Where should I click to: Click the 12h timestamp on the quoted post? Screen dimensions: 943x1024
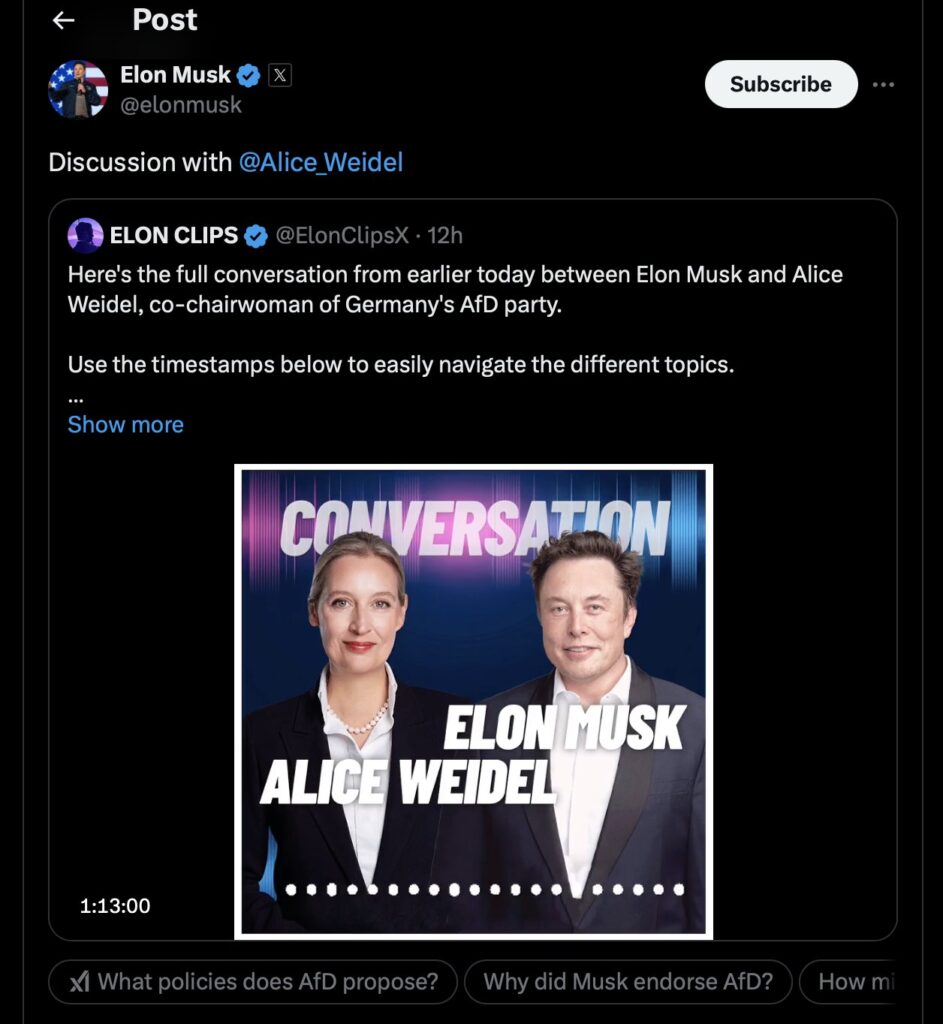(445, 236)
